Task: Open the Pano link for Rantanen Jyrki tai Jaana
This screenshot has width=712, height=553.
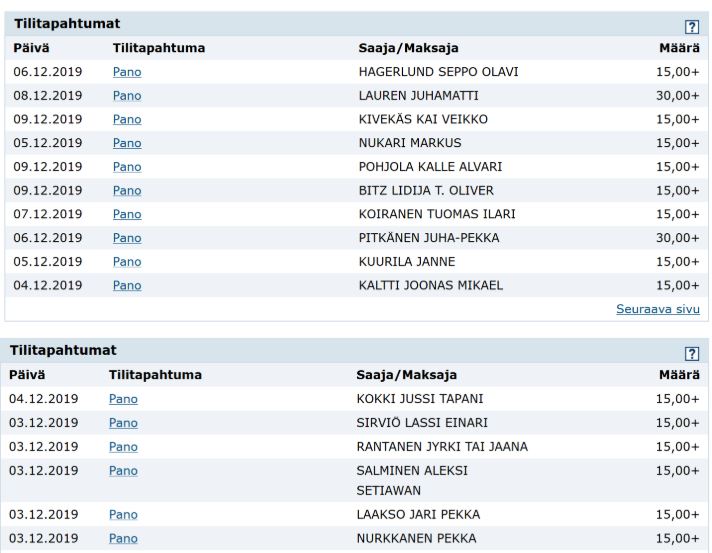Action: (123, 446)
